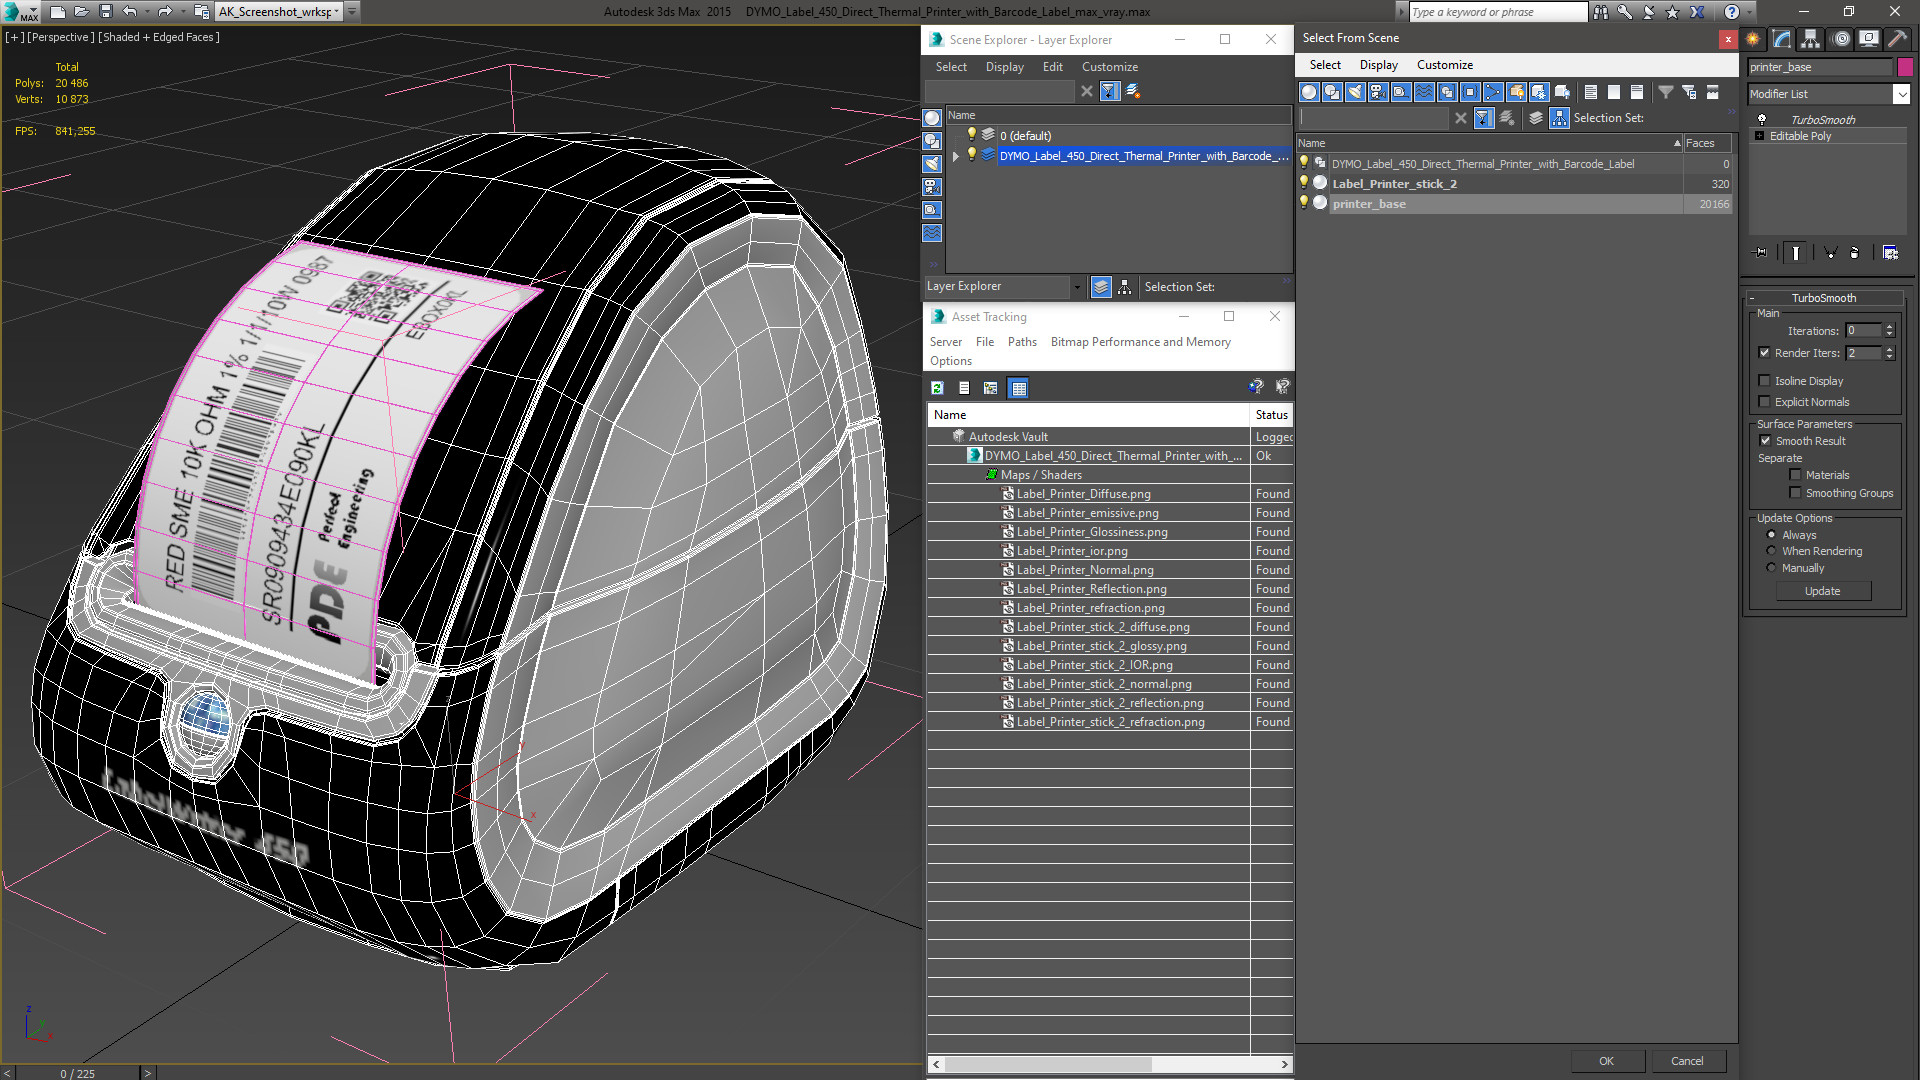Open the Motion command panel tab
The height and width of the screenshot is (1080, 1920).
click(1840, 39)
